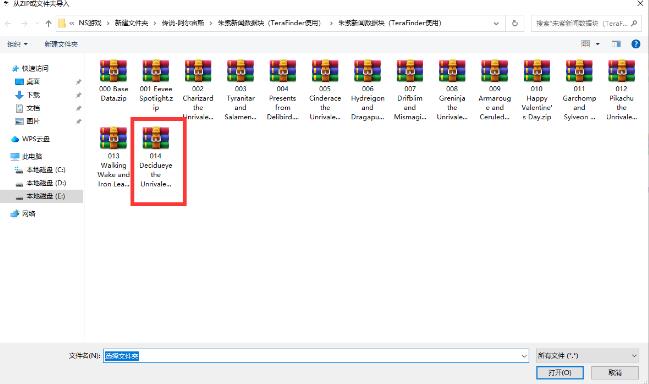Click the Cancel button
The width and height of the screenshot is (649, 384).
(x=615, y=373)
